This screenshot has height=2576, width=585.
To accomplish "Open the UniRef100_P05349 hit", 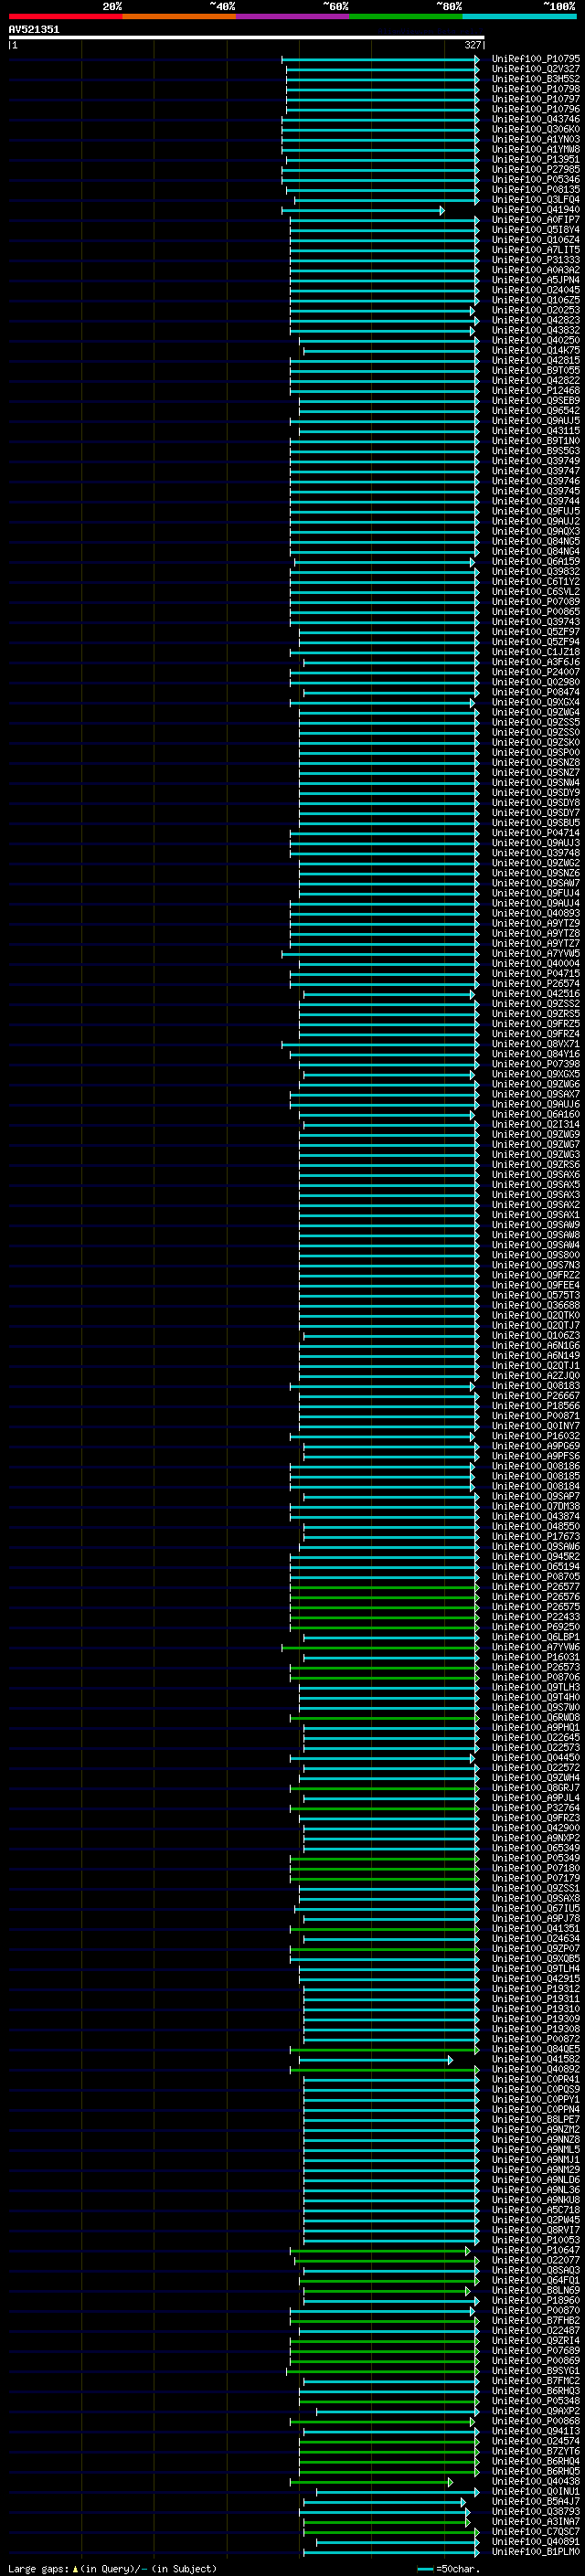I will (536, 1858).
